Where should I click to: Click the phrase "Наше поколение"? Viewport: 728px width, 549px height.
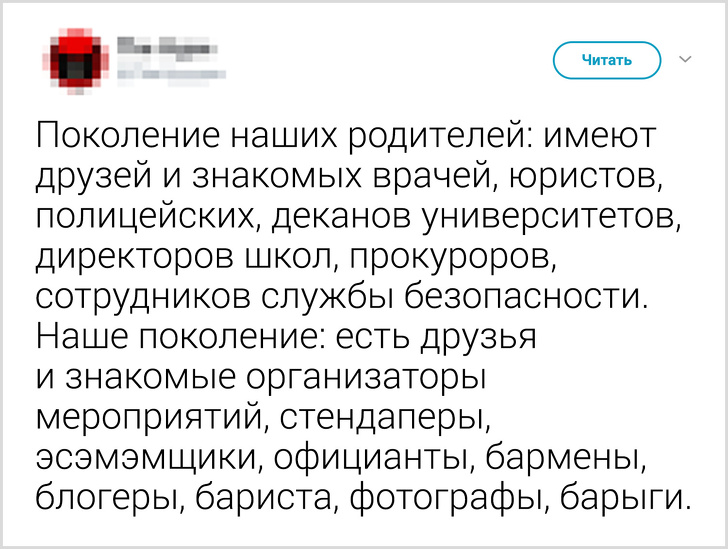pos(174,339)
